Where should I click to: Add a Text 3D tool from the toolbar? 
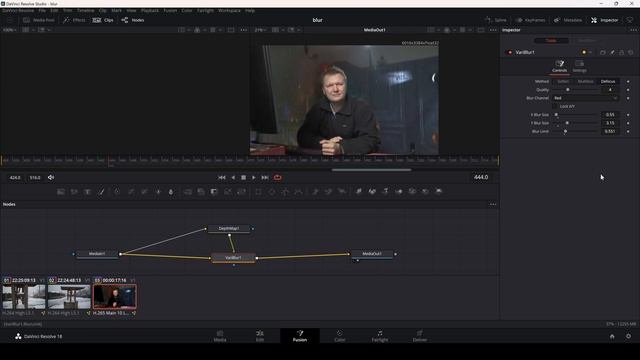(385, 191)
